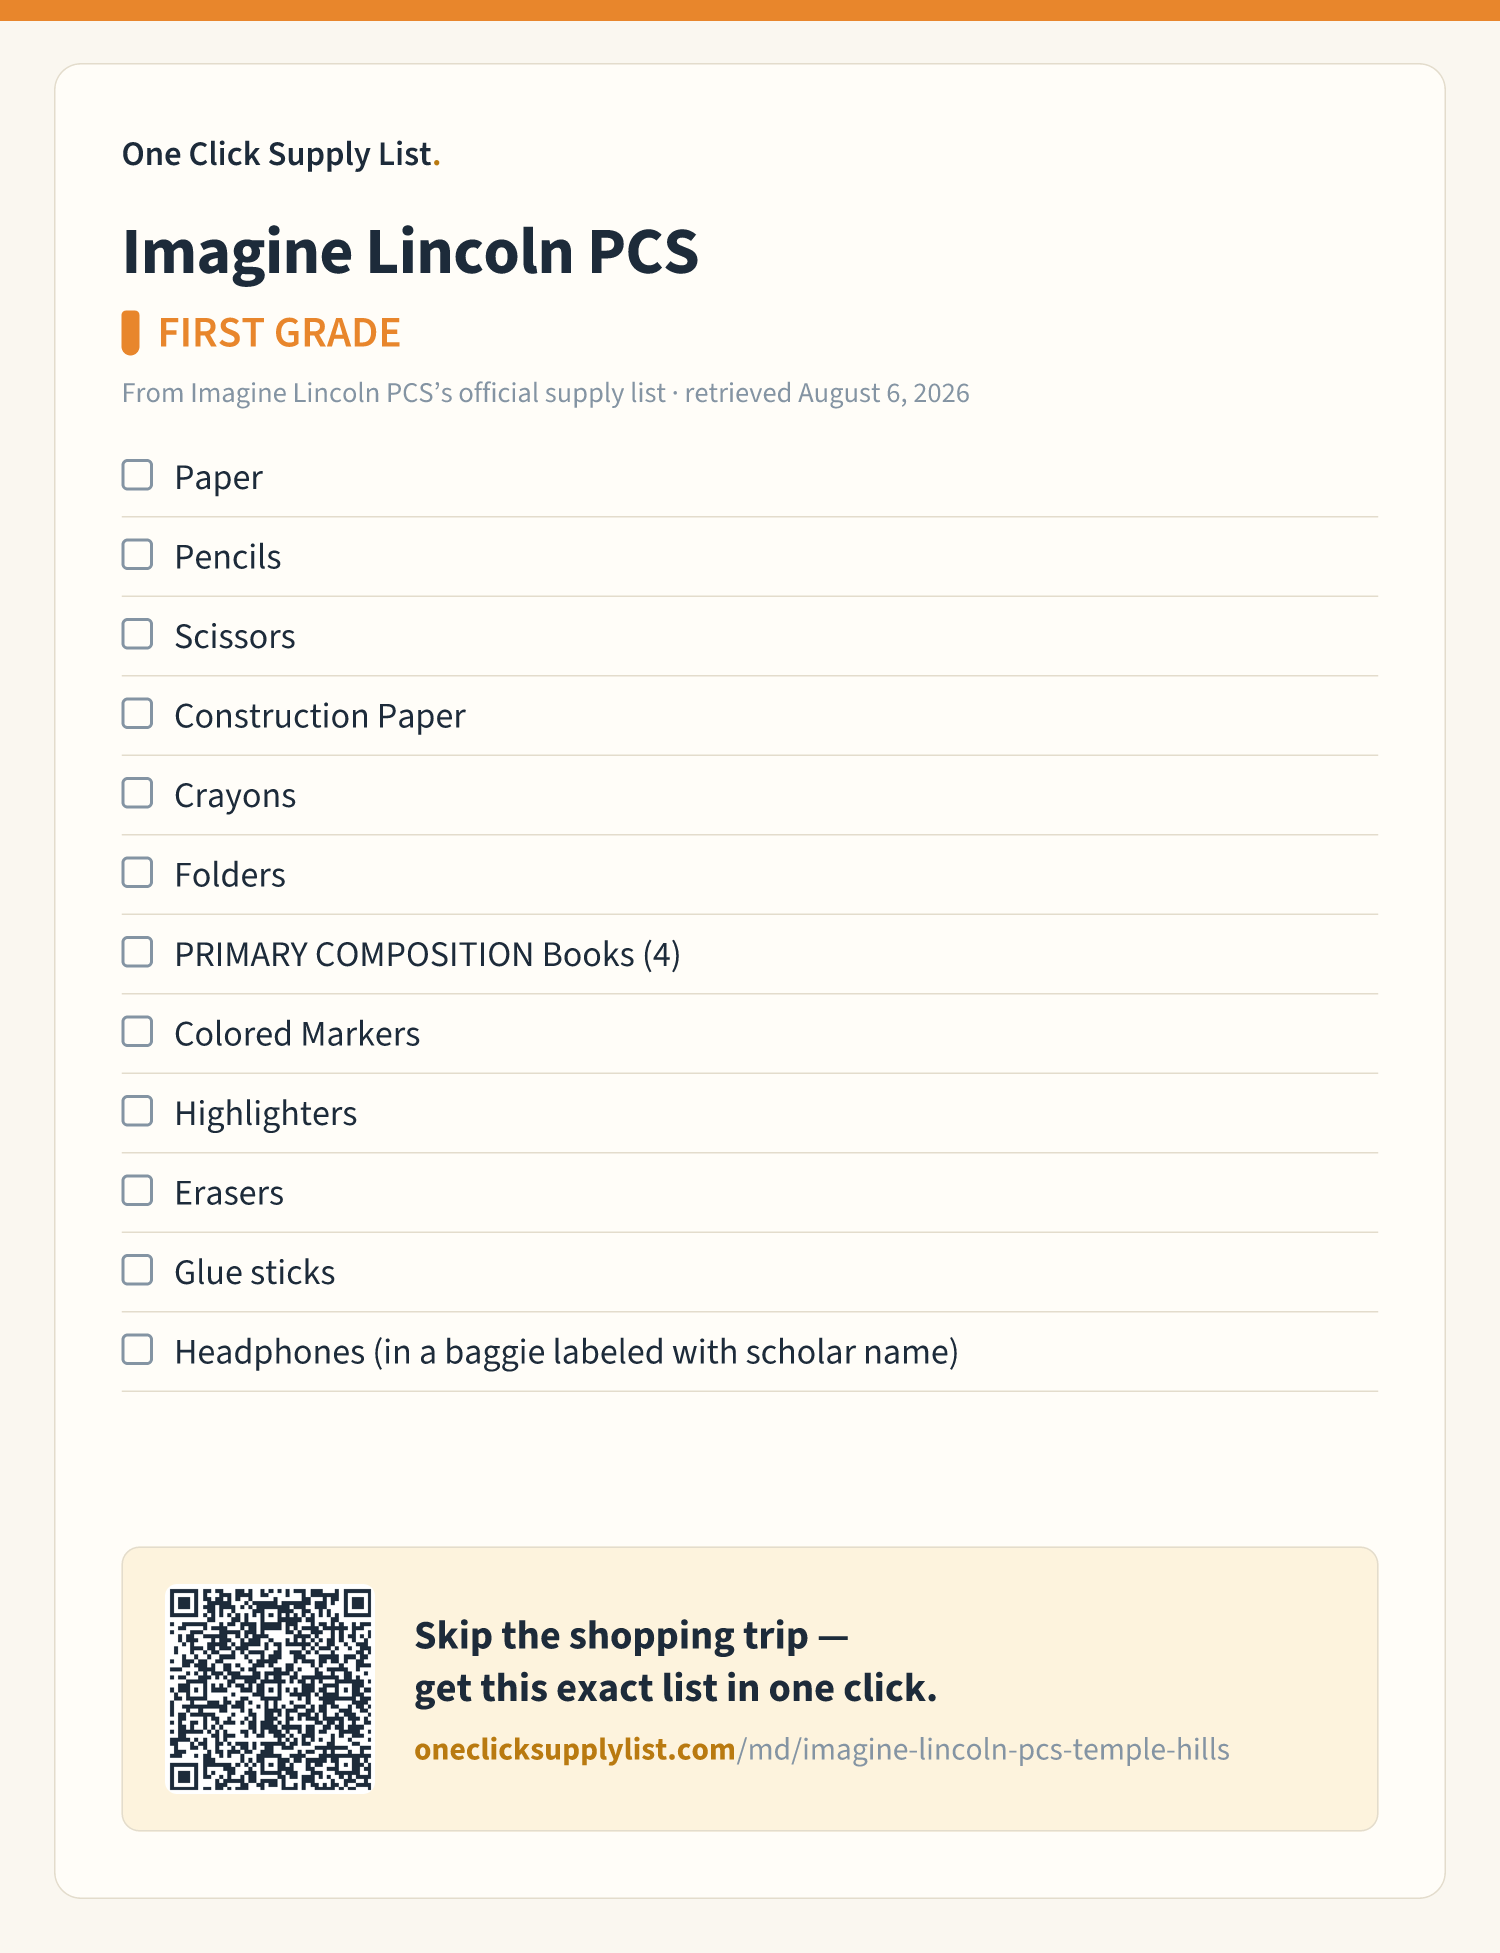Click the FIRST GRADE label

tap(279, 333)
